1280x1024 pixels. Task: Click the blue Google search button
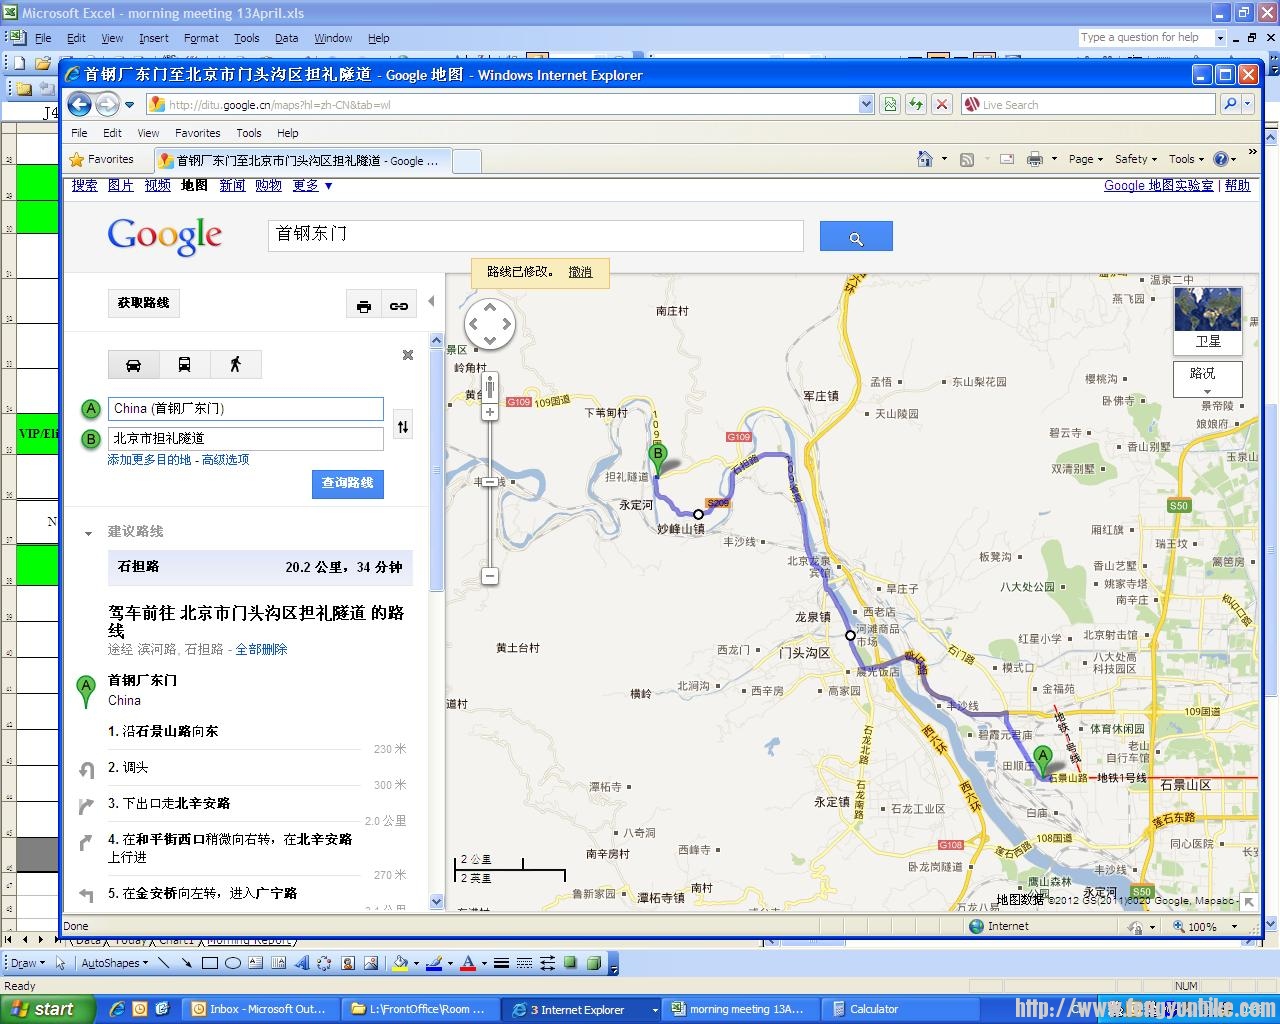point(855,237)
